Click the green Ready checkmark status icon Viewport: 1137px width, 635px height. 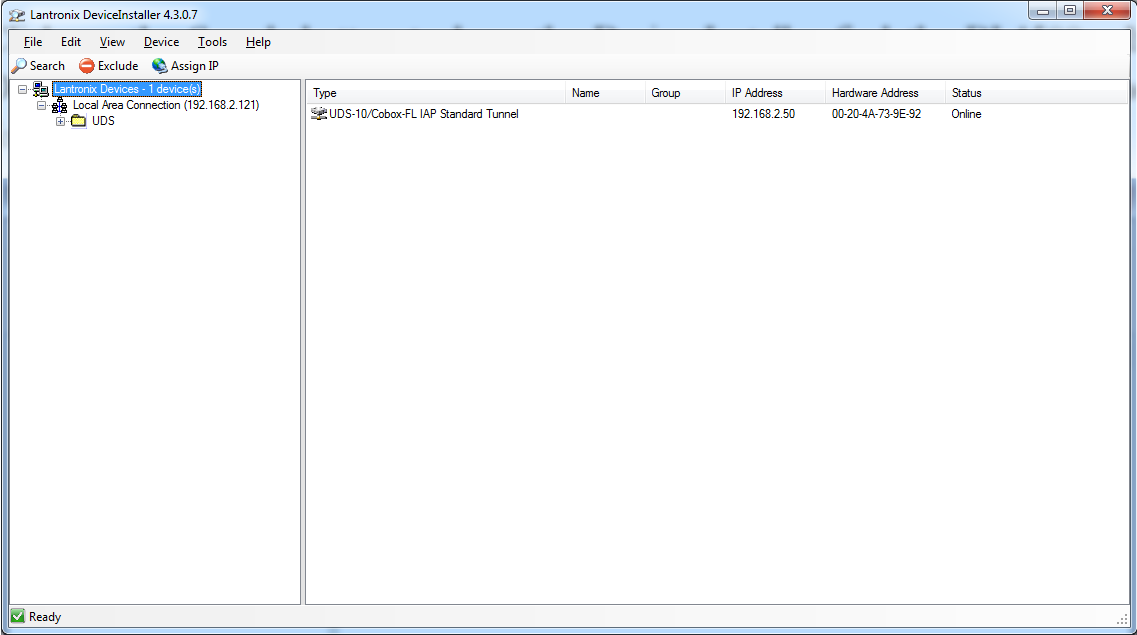[x=17, y=617]
